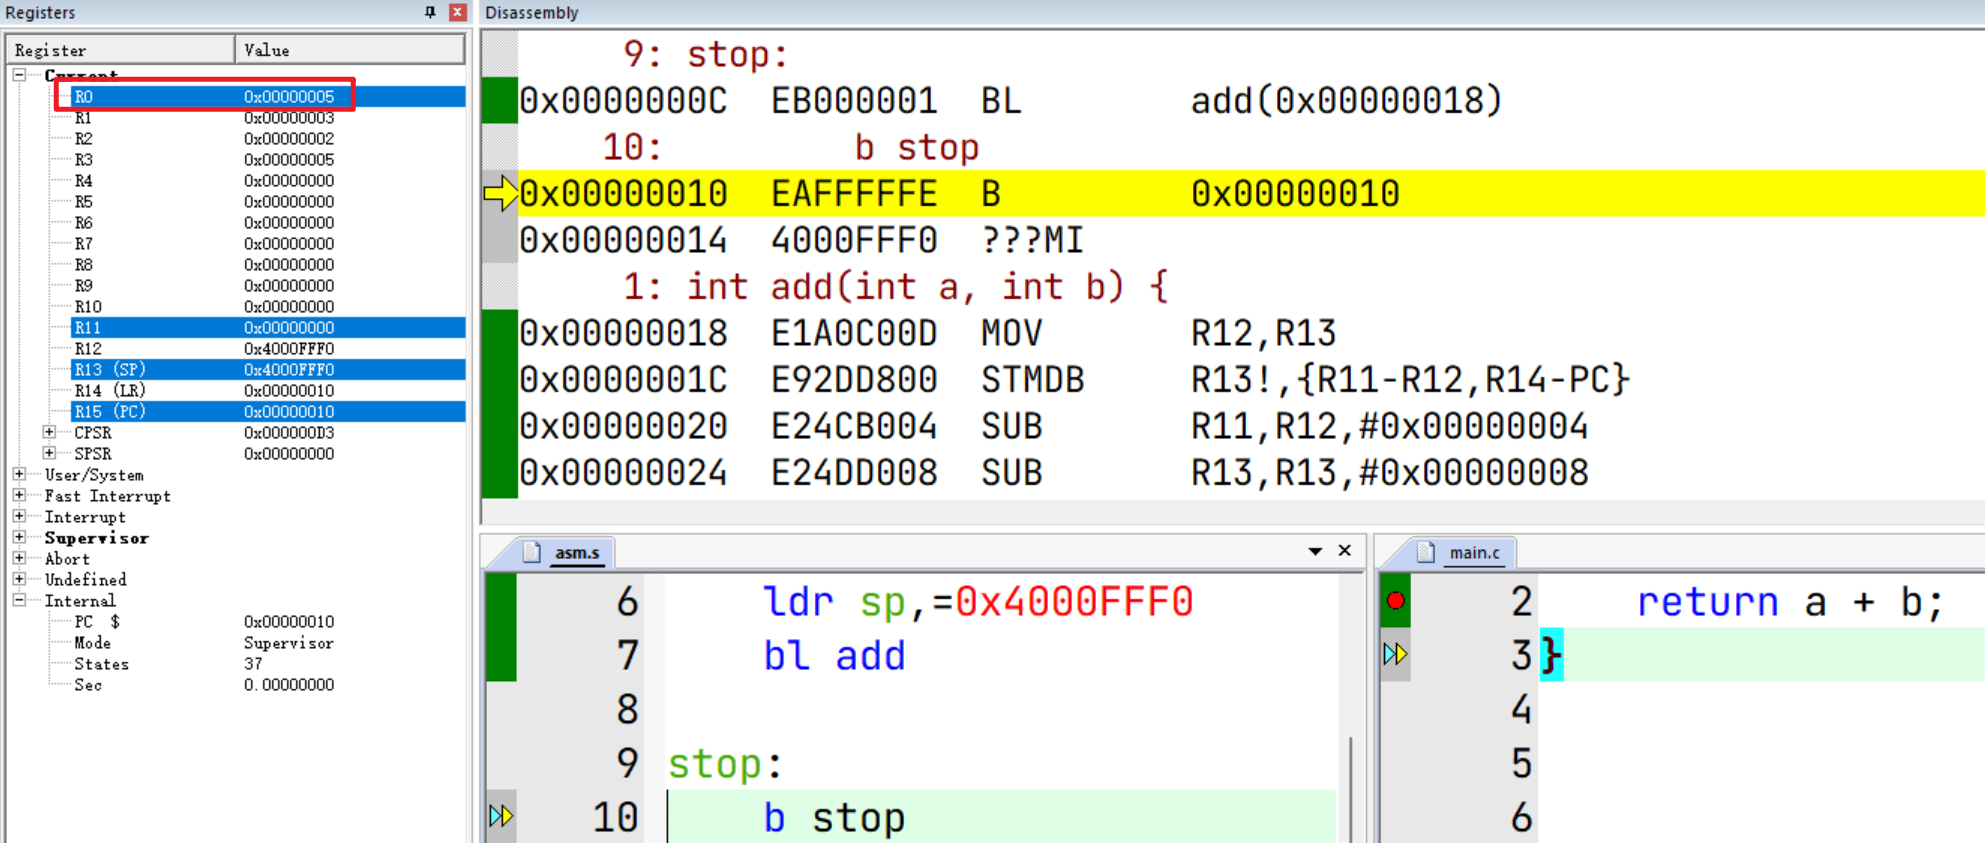The image size is (1985, 843).
Task: Close the asm.s editor pane
Action: (1345, 550)
